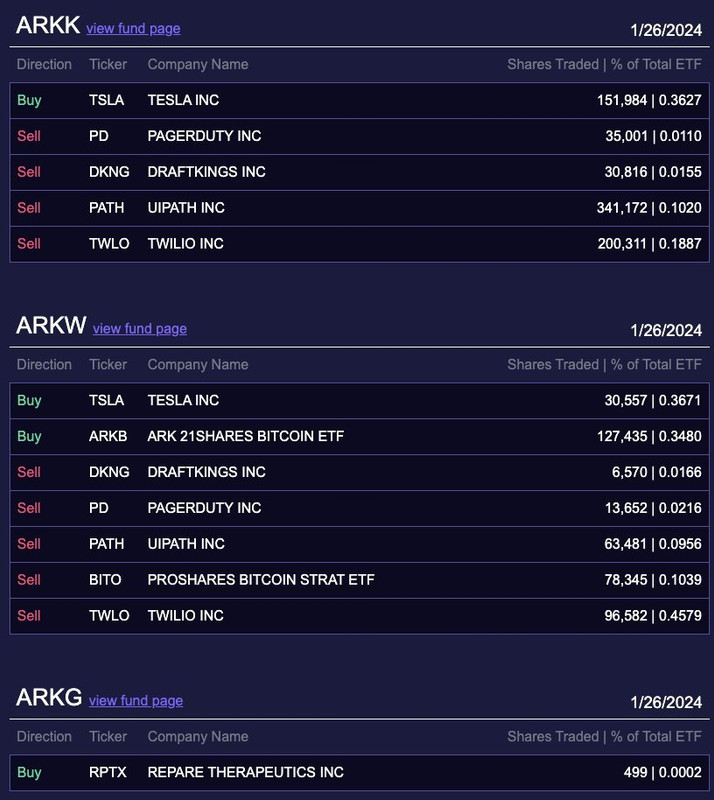Select the TSLA buy row in ARKK
This screenshot has height=800, width=714.
pos(359,101)
